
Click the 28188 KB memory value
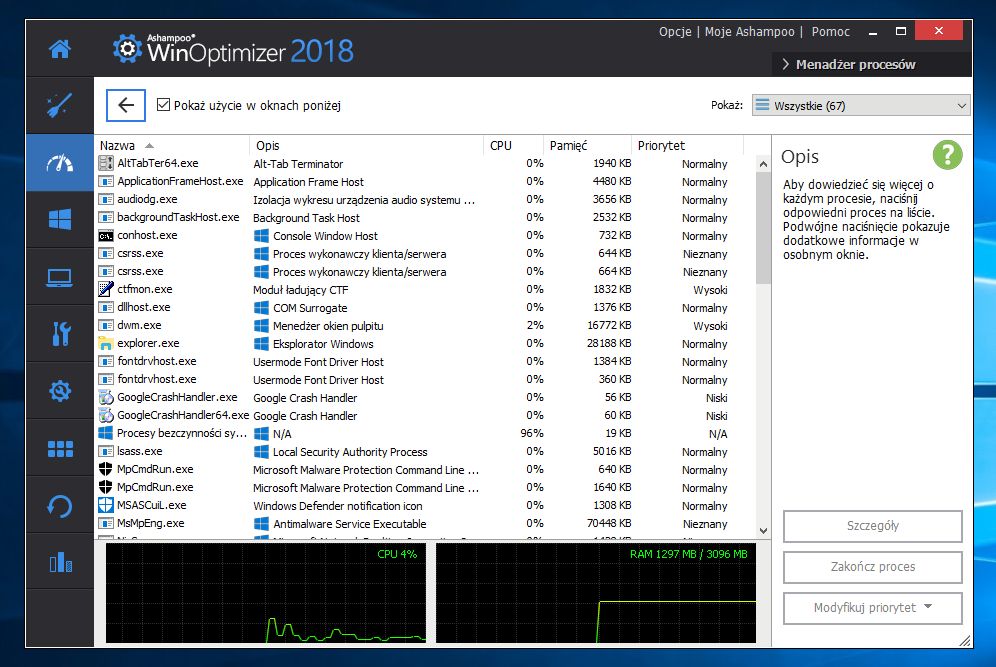[609, 343]
